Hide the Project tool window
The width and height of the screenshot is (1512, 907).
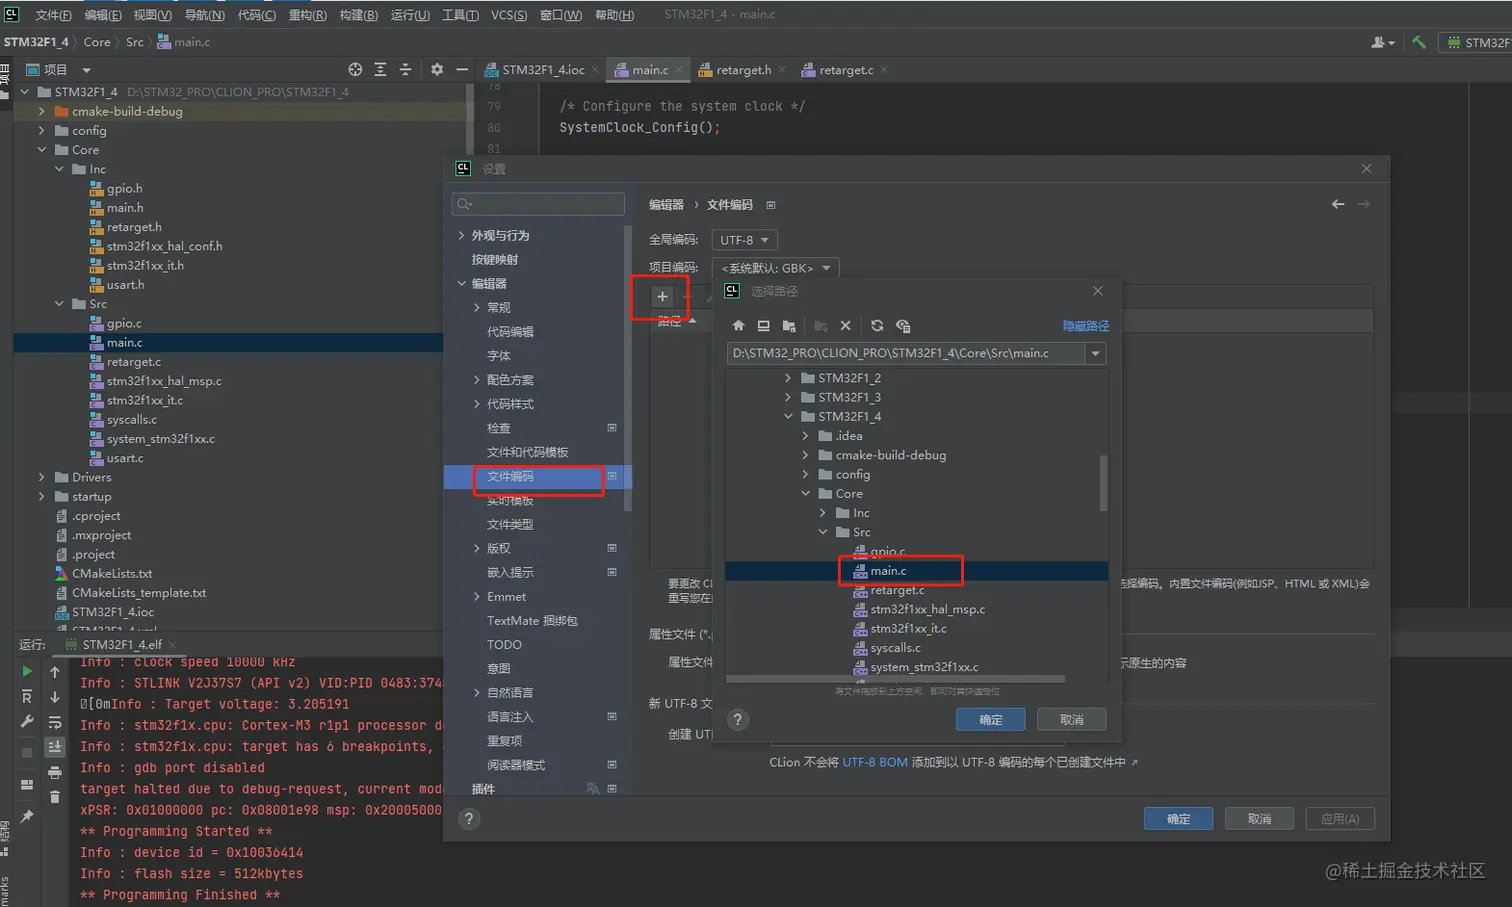point(462,70)
